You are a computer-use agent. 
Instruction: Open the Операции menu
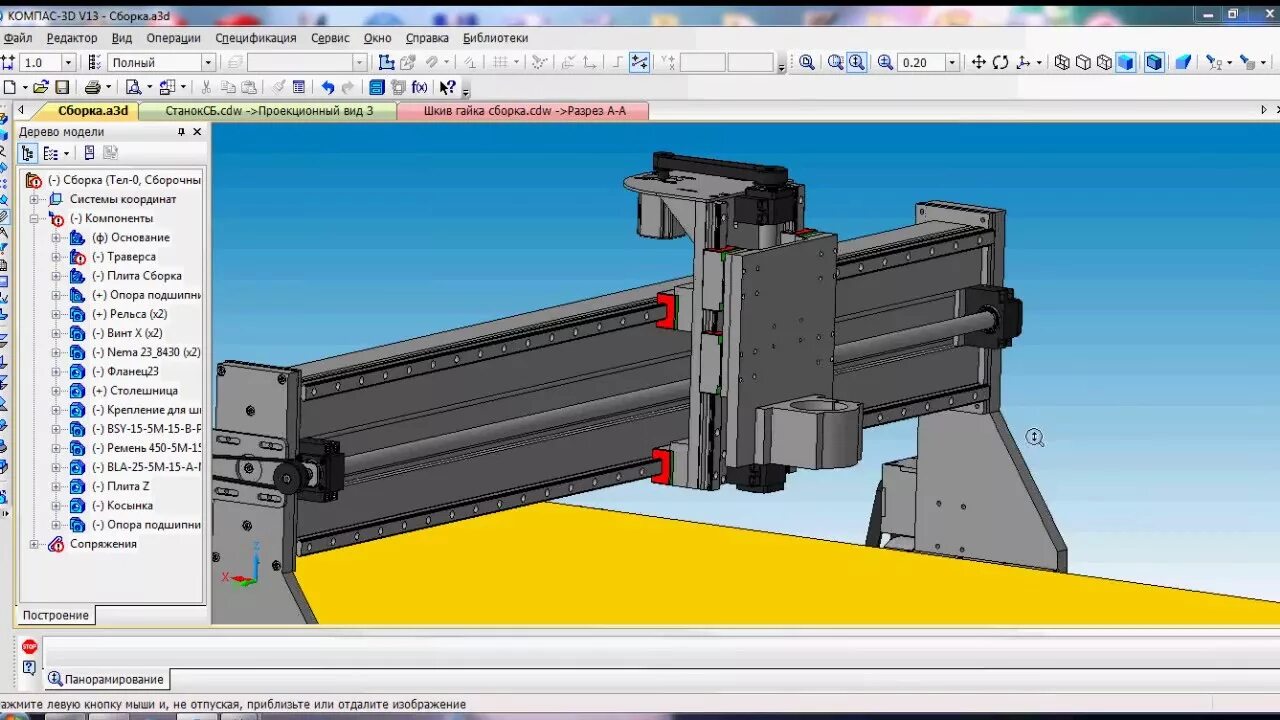(x=173, y=38)
